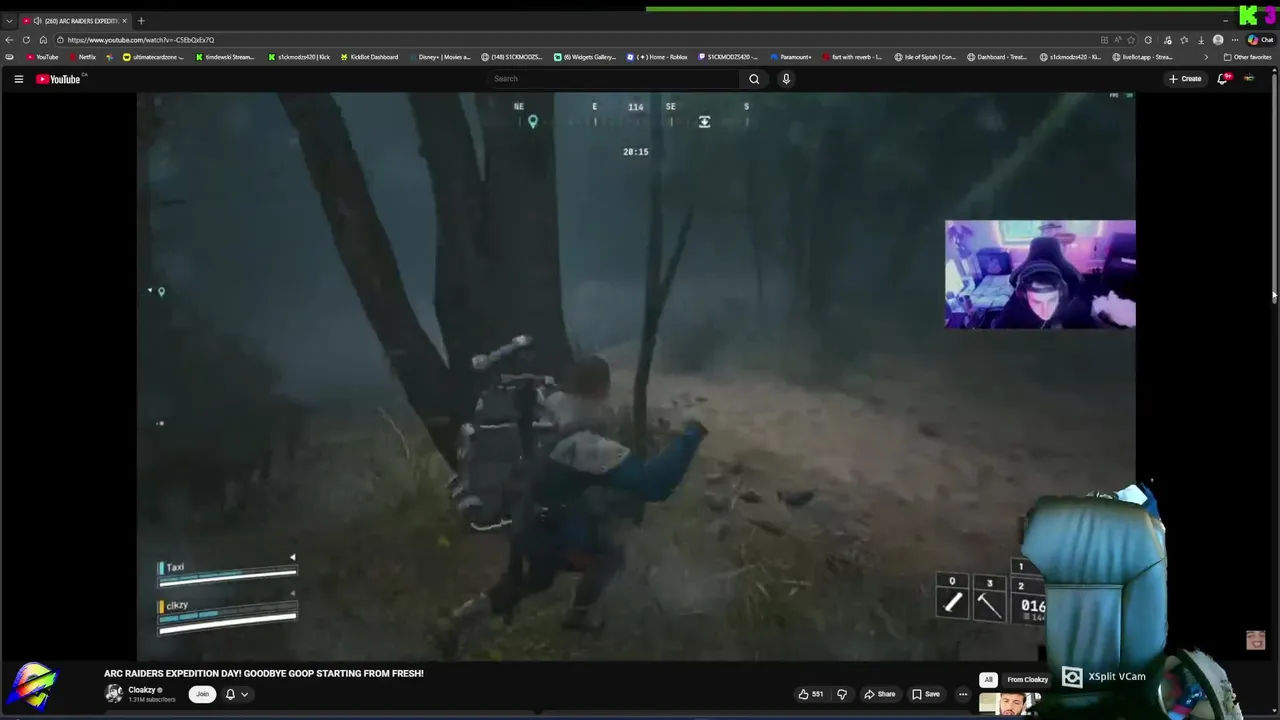Viewport: 1280px width, 720px height.
Task: Open the s1ckmodzs420 | Kick bookmark
Action: (299, 57)
